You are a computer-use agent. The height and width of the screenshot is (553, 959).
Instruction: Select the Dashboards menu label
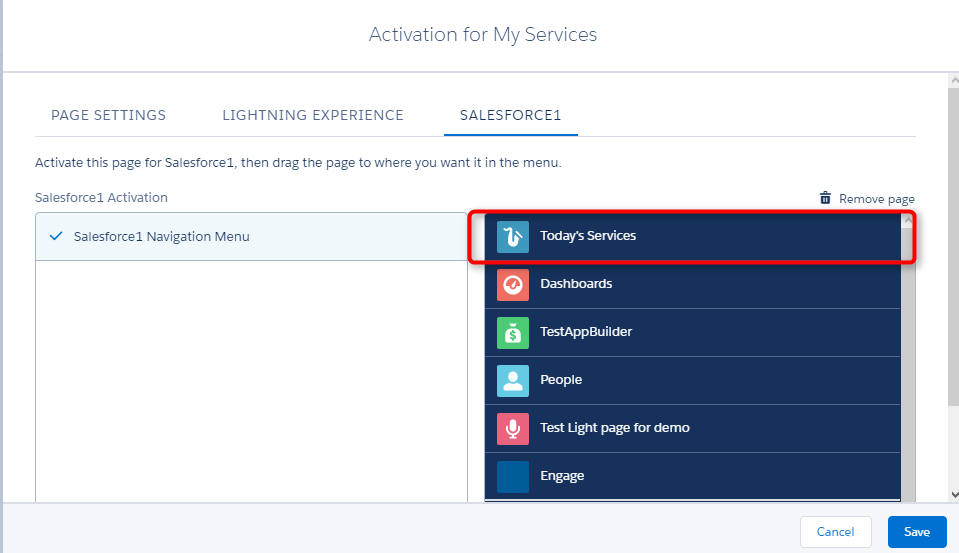tap(576, 284)
